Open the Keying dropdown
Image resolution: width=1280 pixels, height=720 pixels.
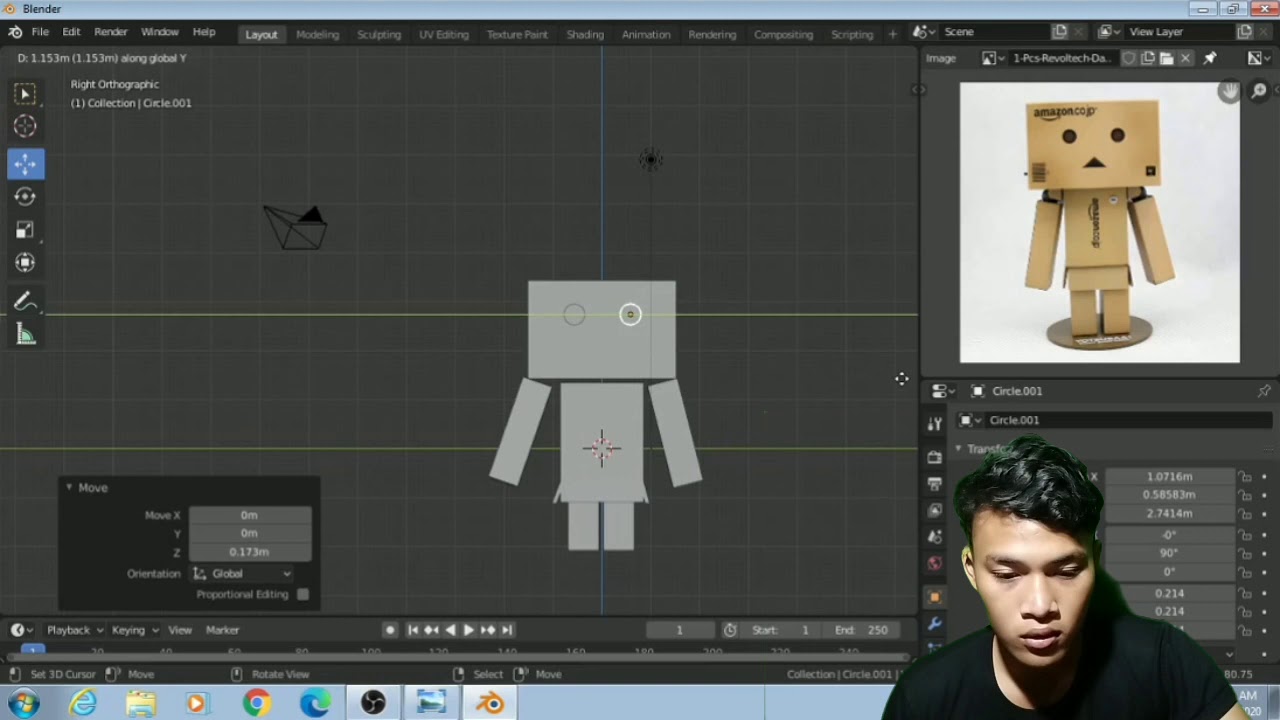tap(135, 630)
